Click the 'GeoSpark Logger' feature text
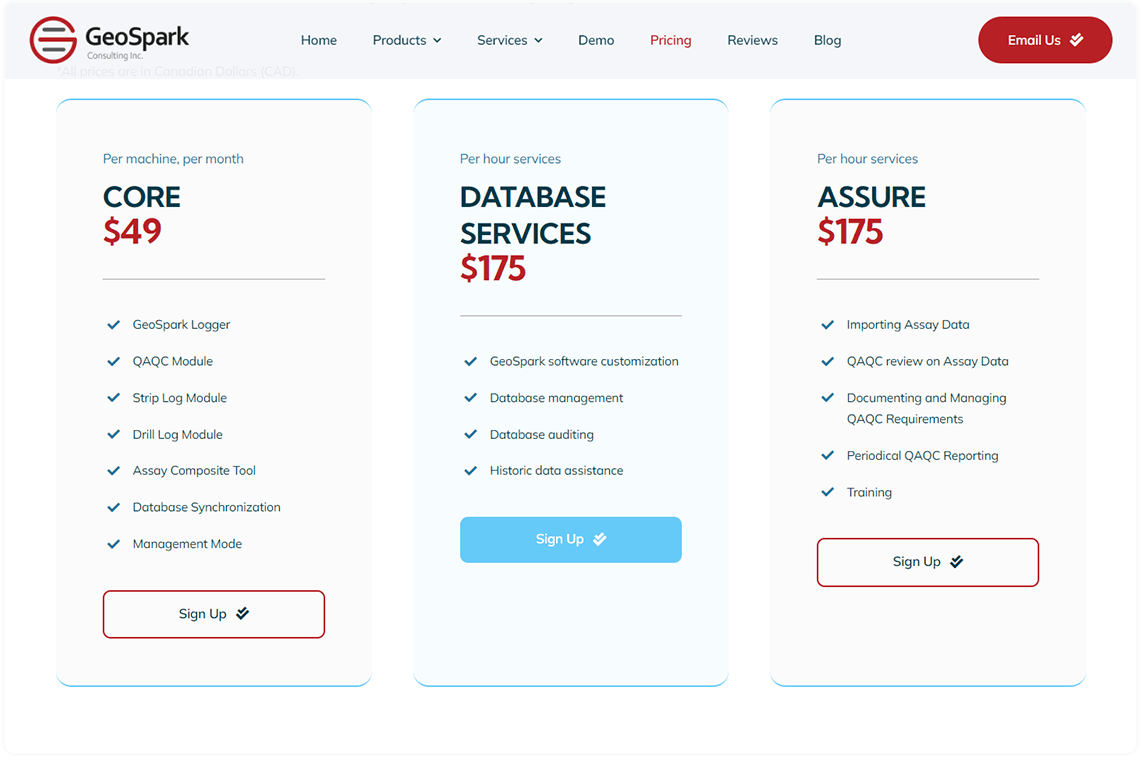This screenshot has width=1141, height=760. pyautogui.click(x=181, y=325)
